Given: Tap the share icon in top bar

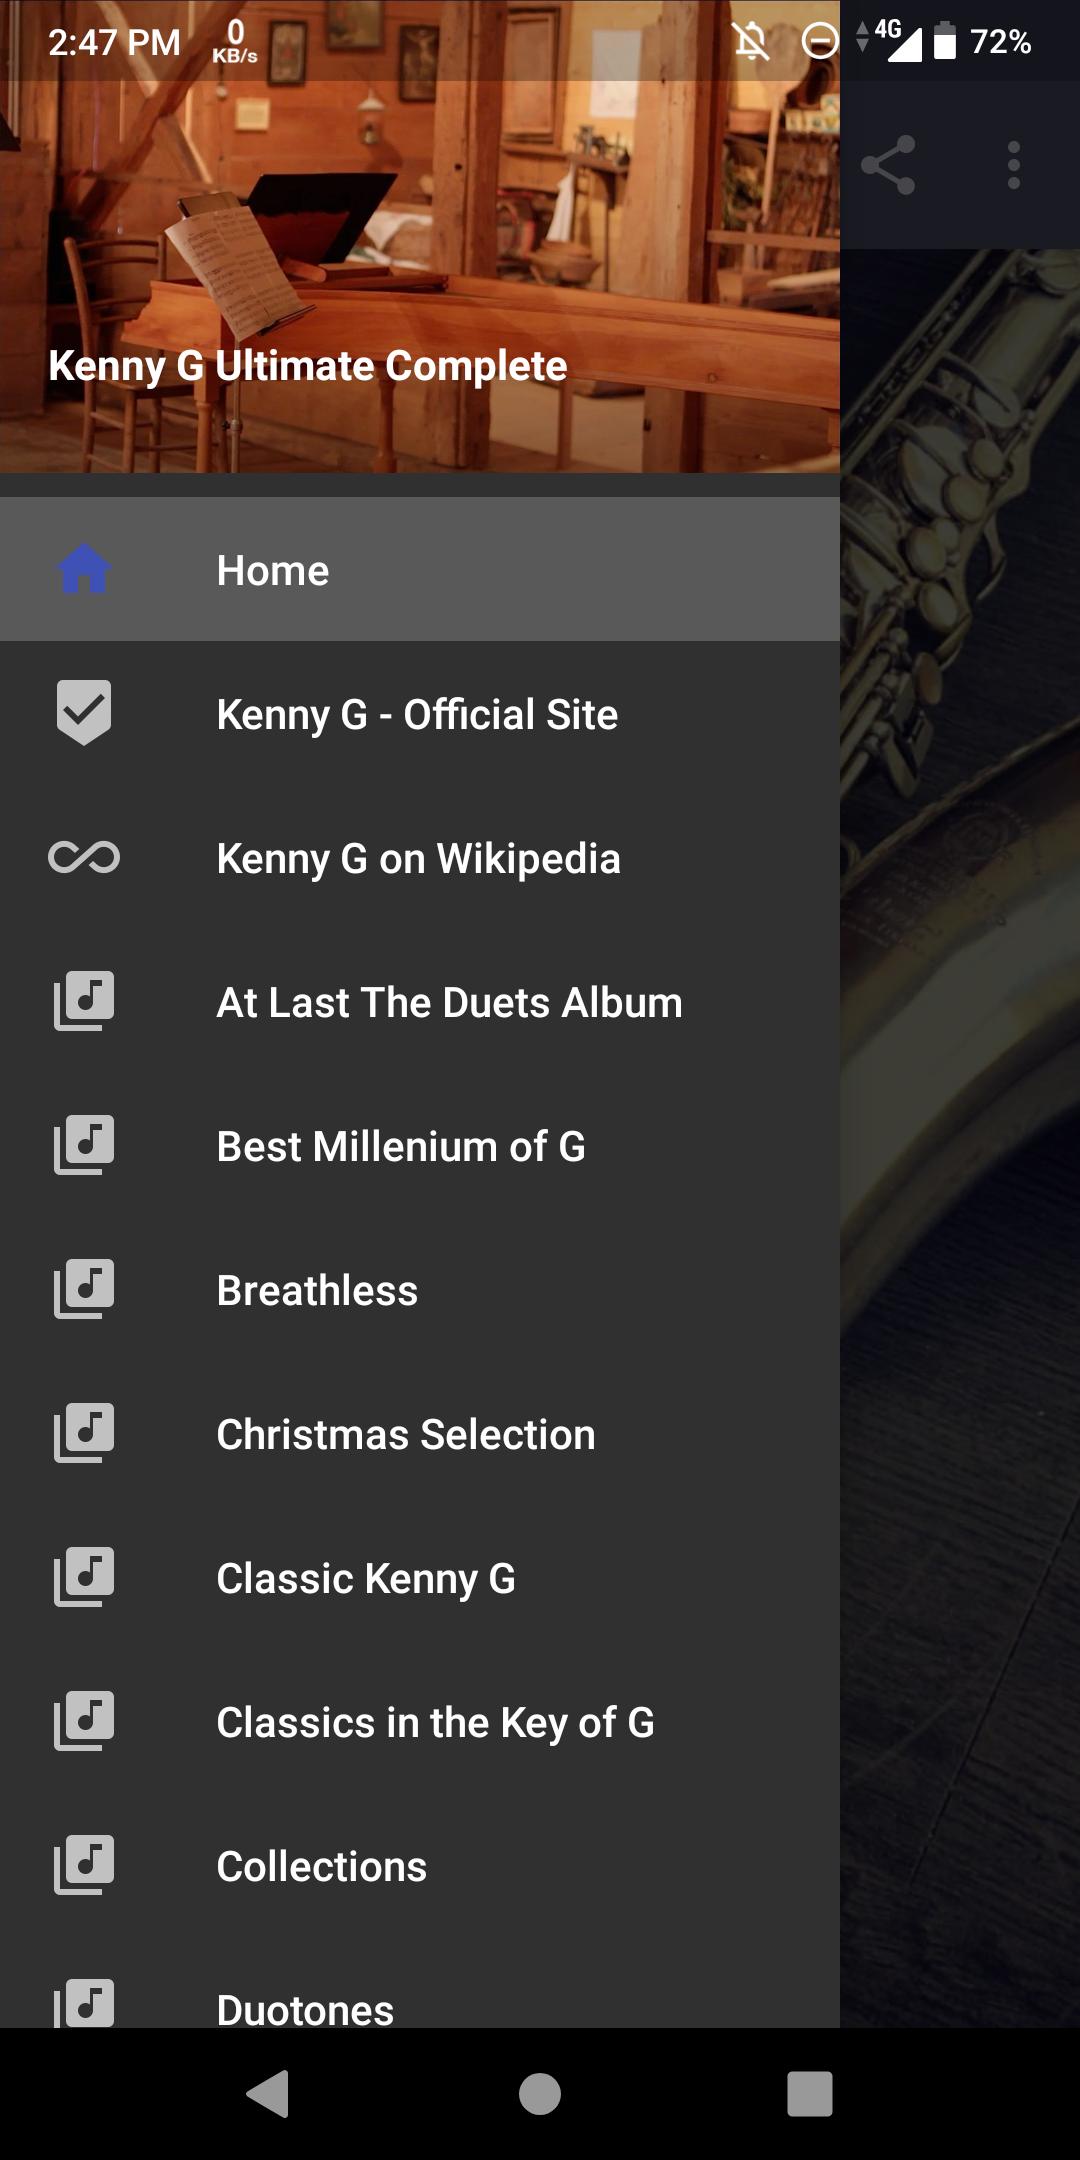Looking at the screenshot, I should 888,165.
